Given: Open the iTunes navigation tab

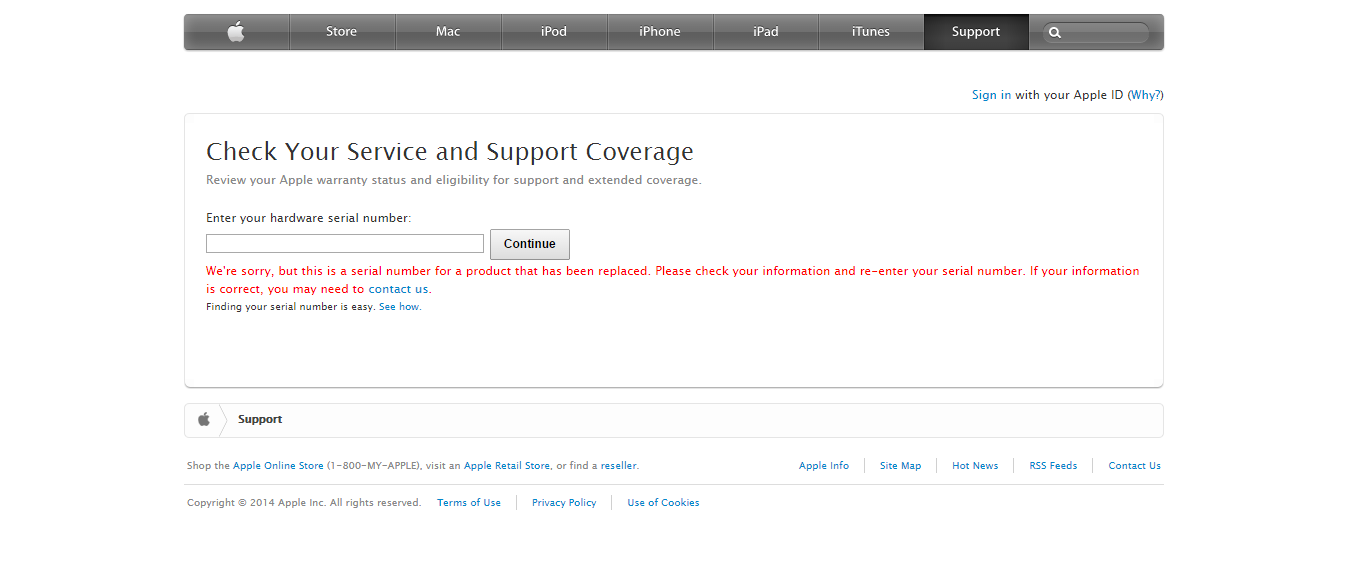Looking at the screenshot, I should click(871, 32).
